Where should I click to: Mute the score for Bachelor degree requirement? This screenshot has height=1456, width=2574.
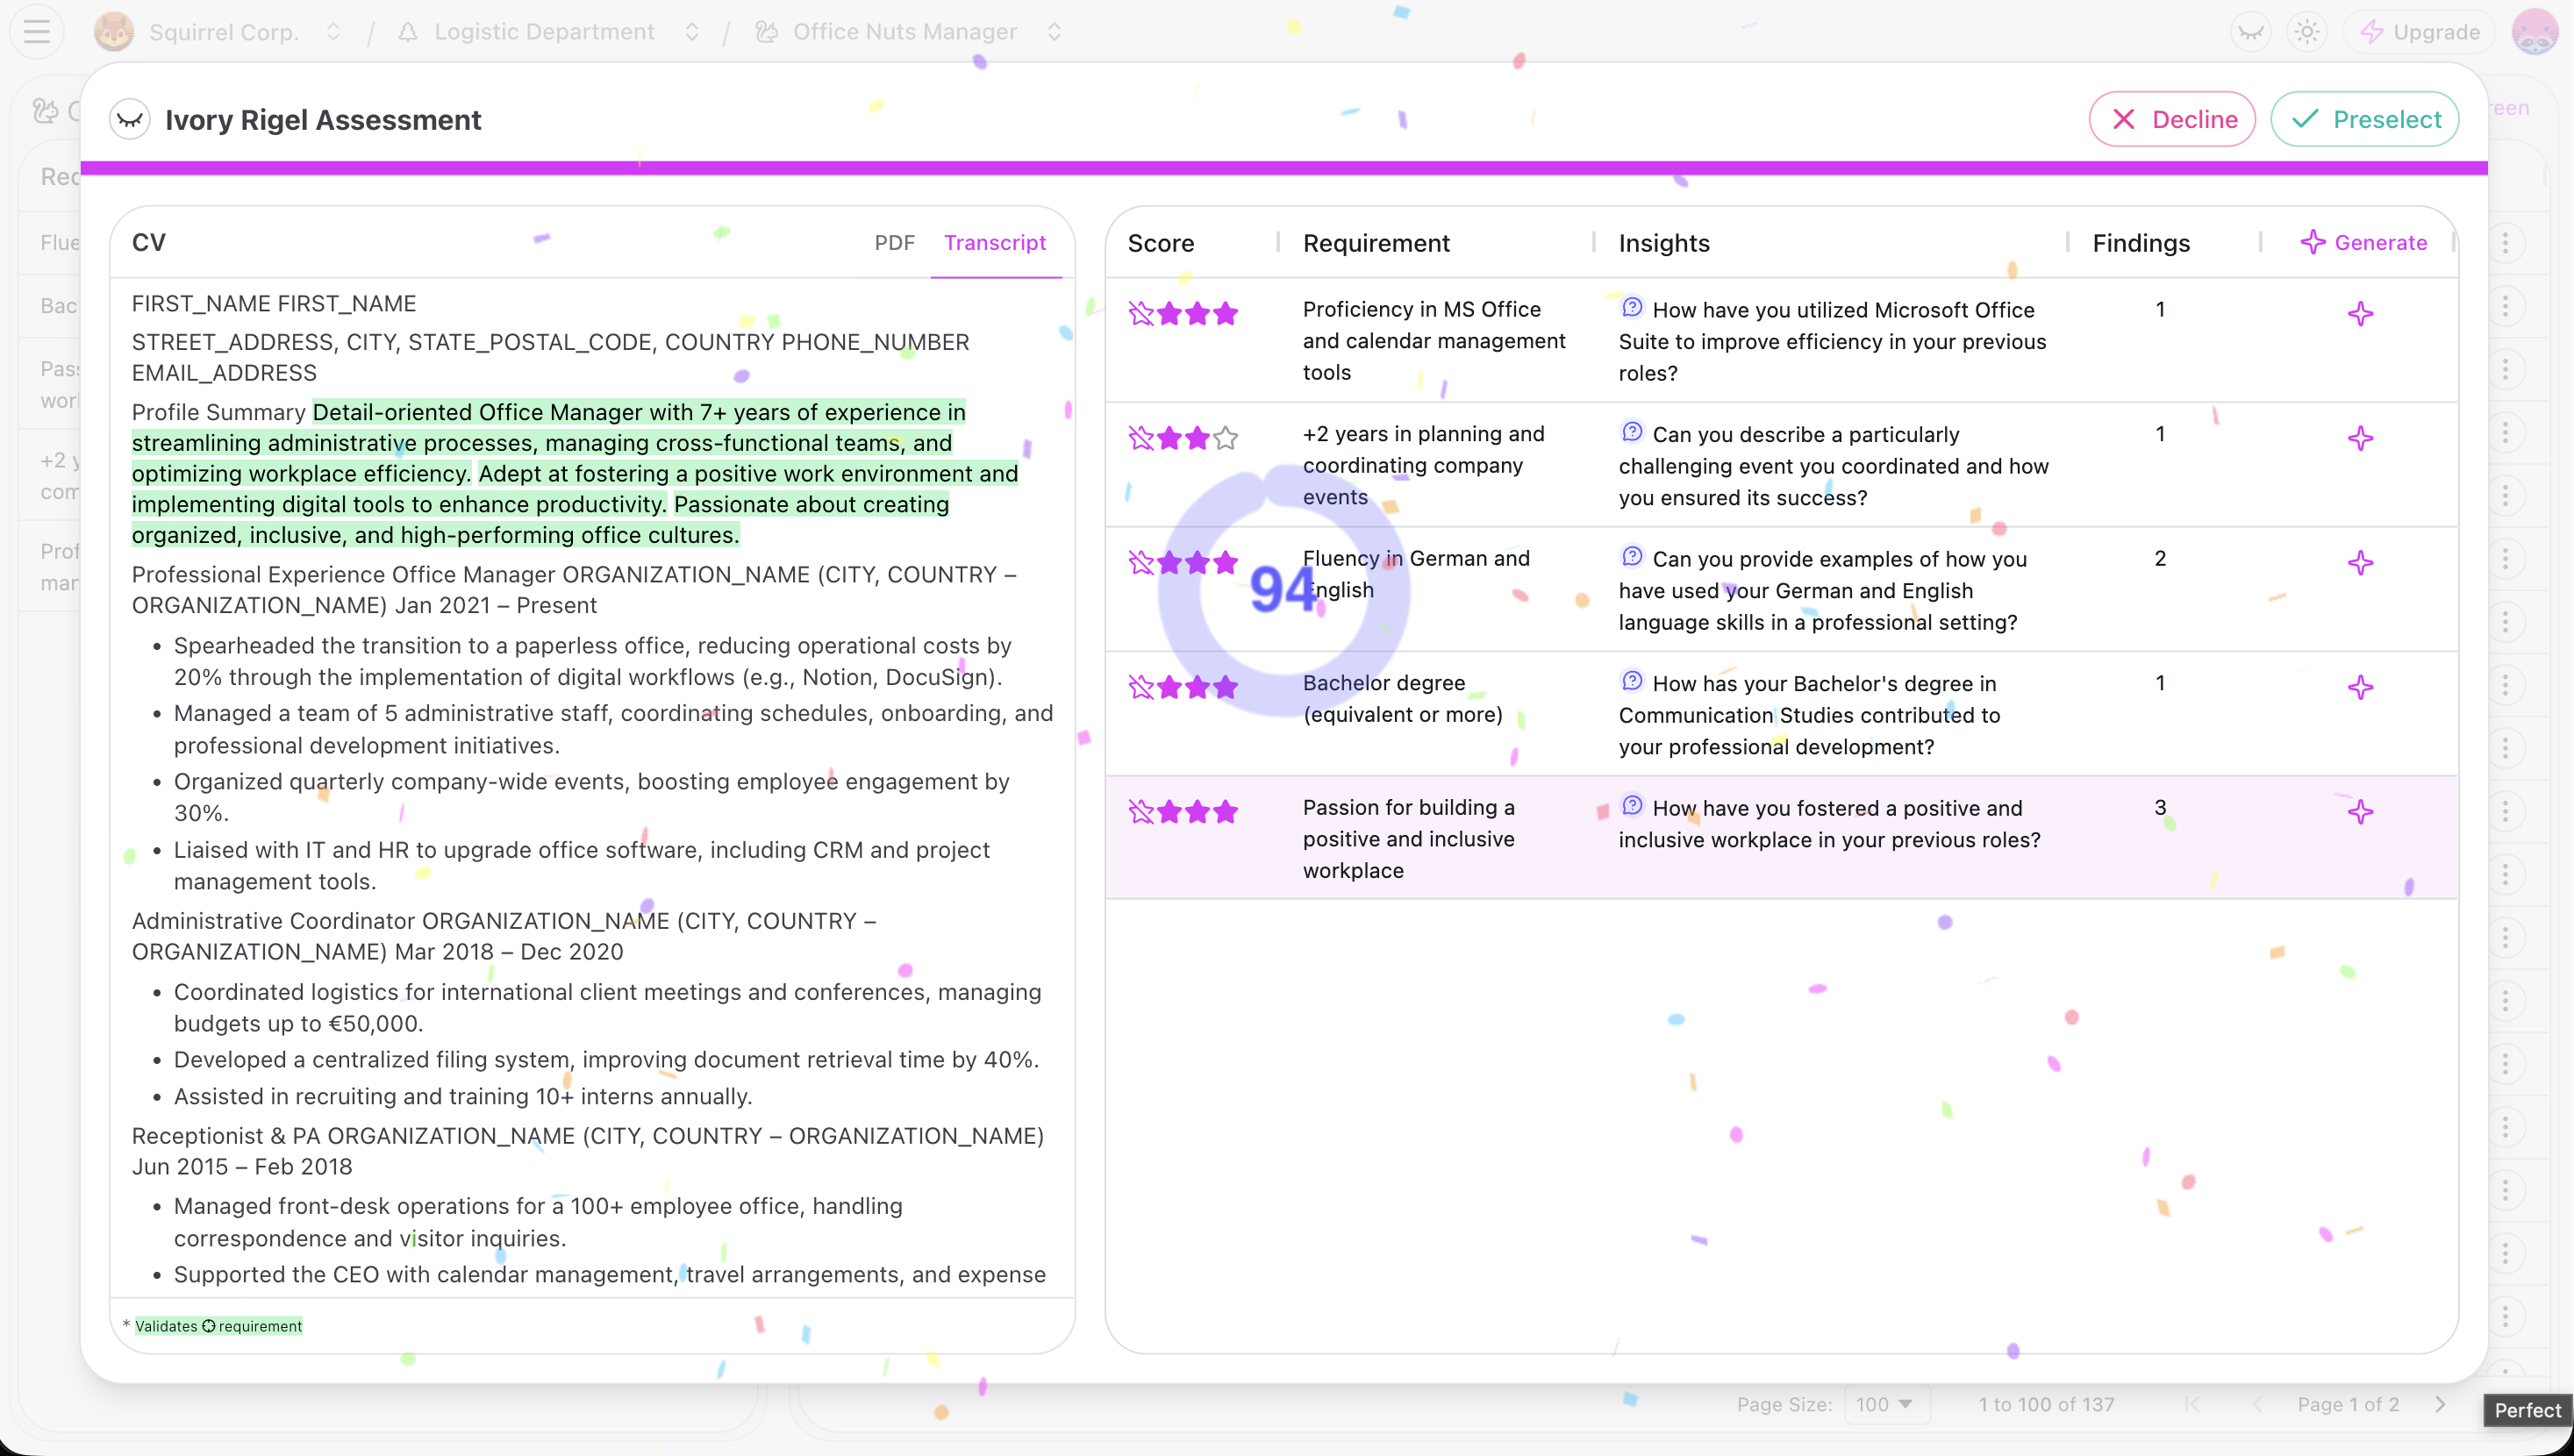pyautogui.click(x=1143, y=687)
